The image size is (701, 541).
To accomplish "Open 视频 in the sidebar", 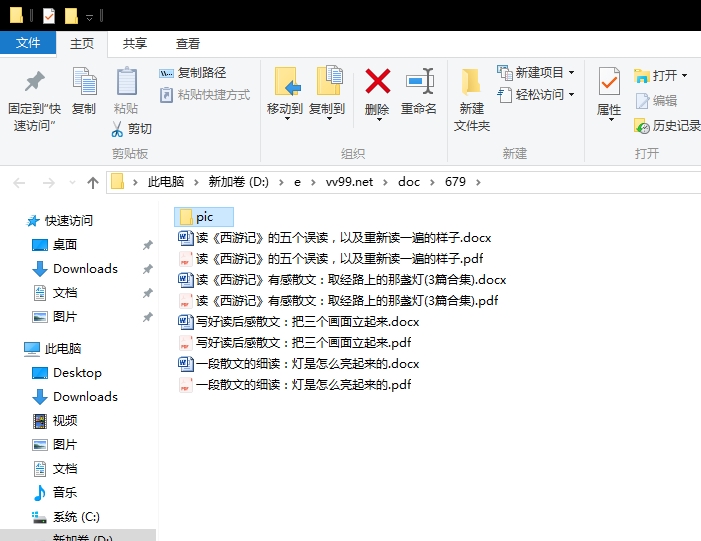I will pyautogui.click(x=55, y=421).
